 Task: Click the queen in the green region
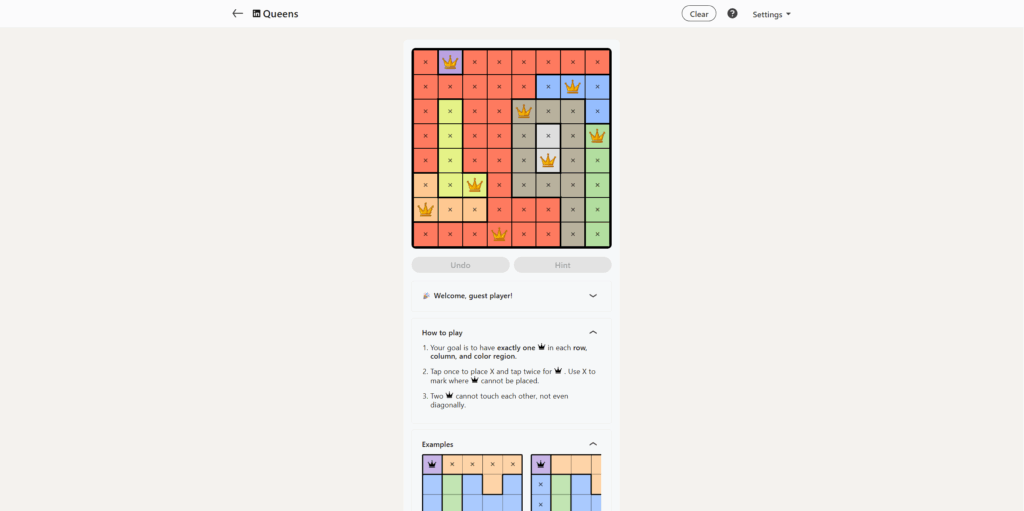597,136
